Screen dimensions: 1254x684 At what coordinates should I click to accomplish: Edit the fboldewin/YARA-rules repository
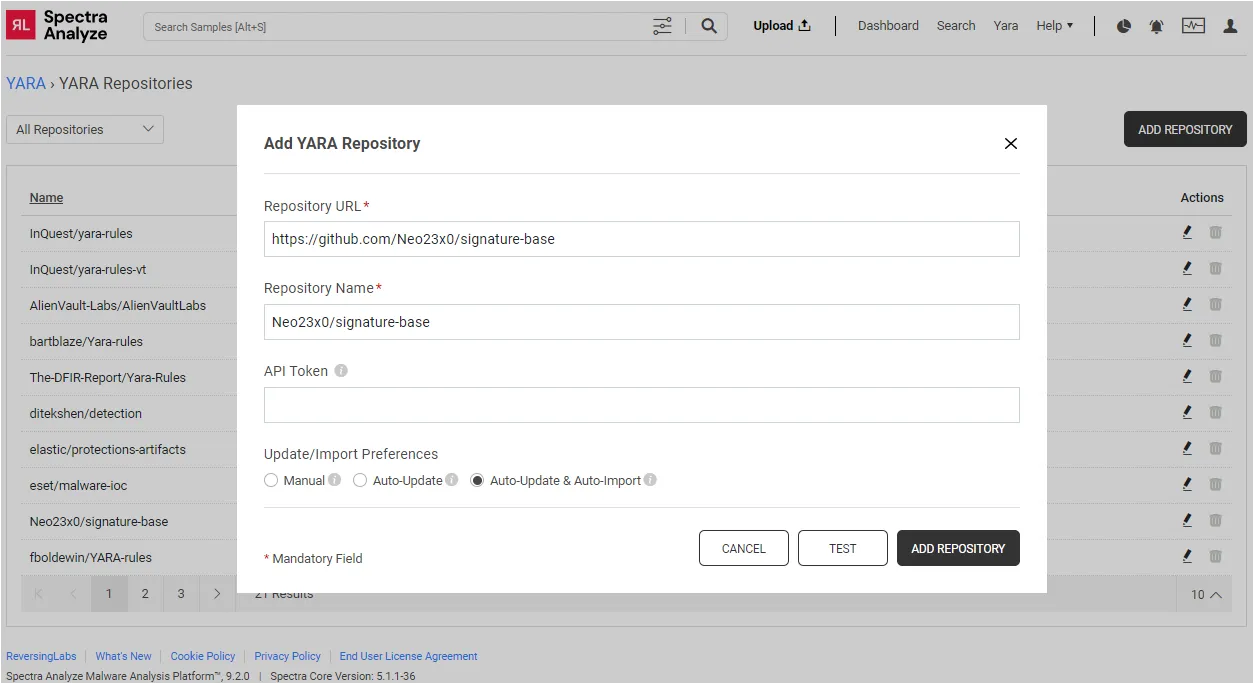1187,557
